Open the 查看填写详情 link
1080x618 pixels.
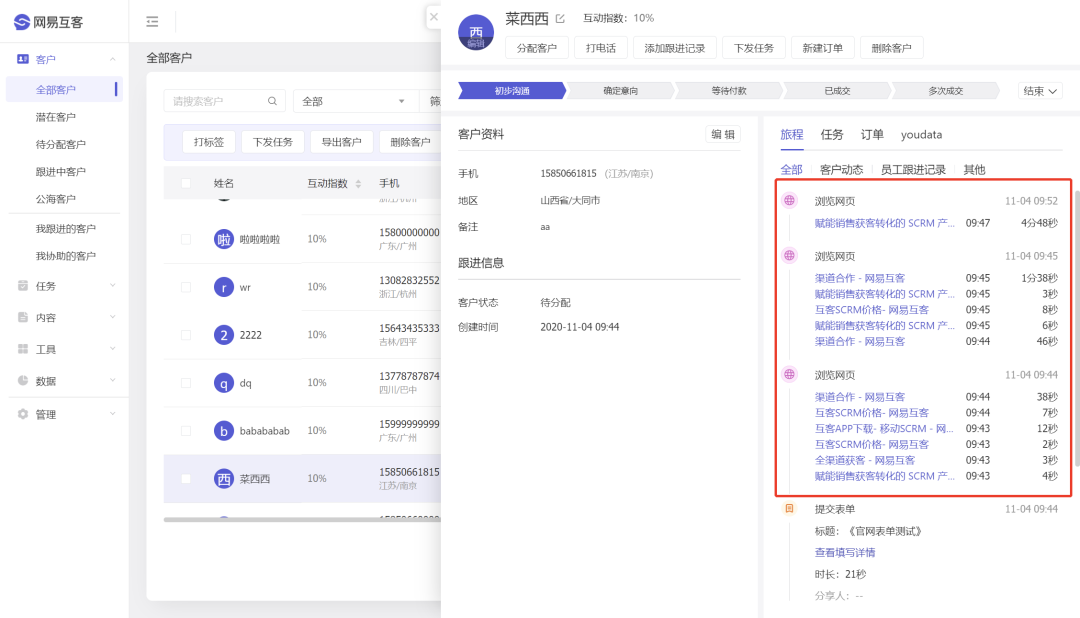tap(844, 553)
